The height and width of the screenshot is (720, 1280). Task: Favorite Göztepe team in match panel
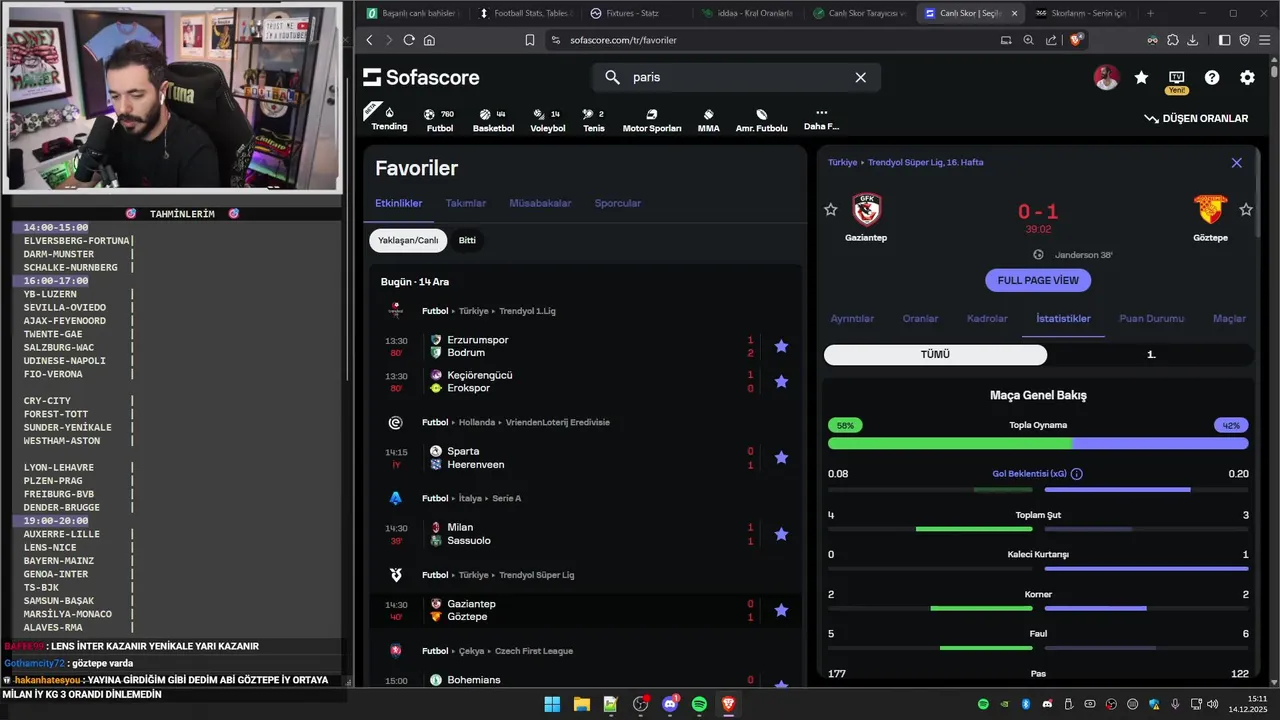[1245, 209]
